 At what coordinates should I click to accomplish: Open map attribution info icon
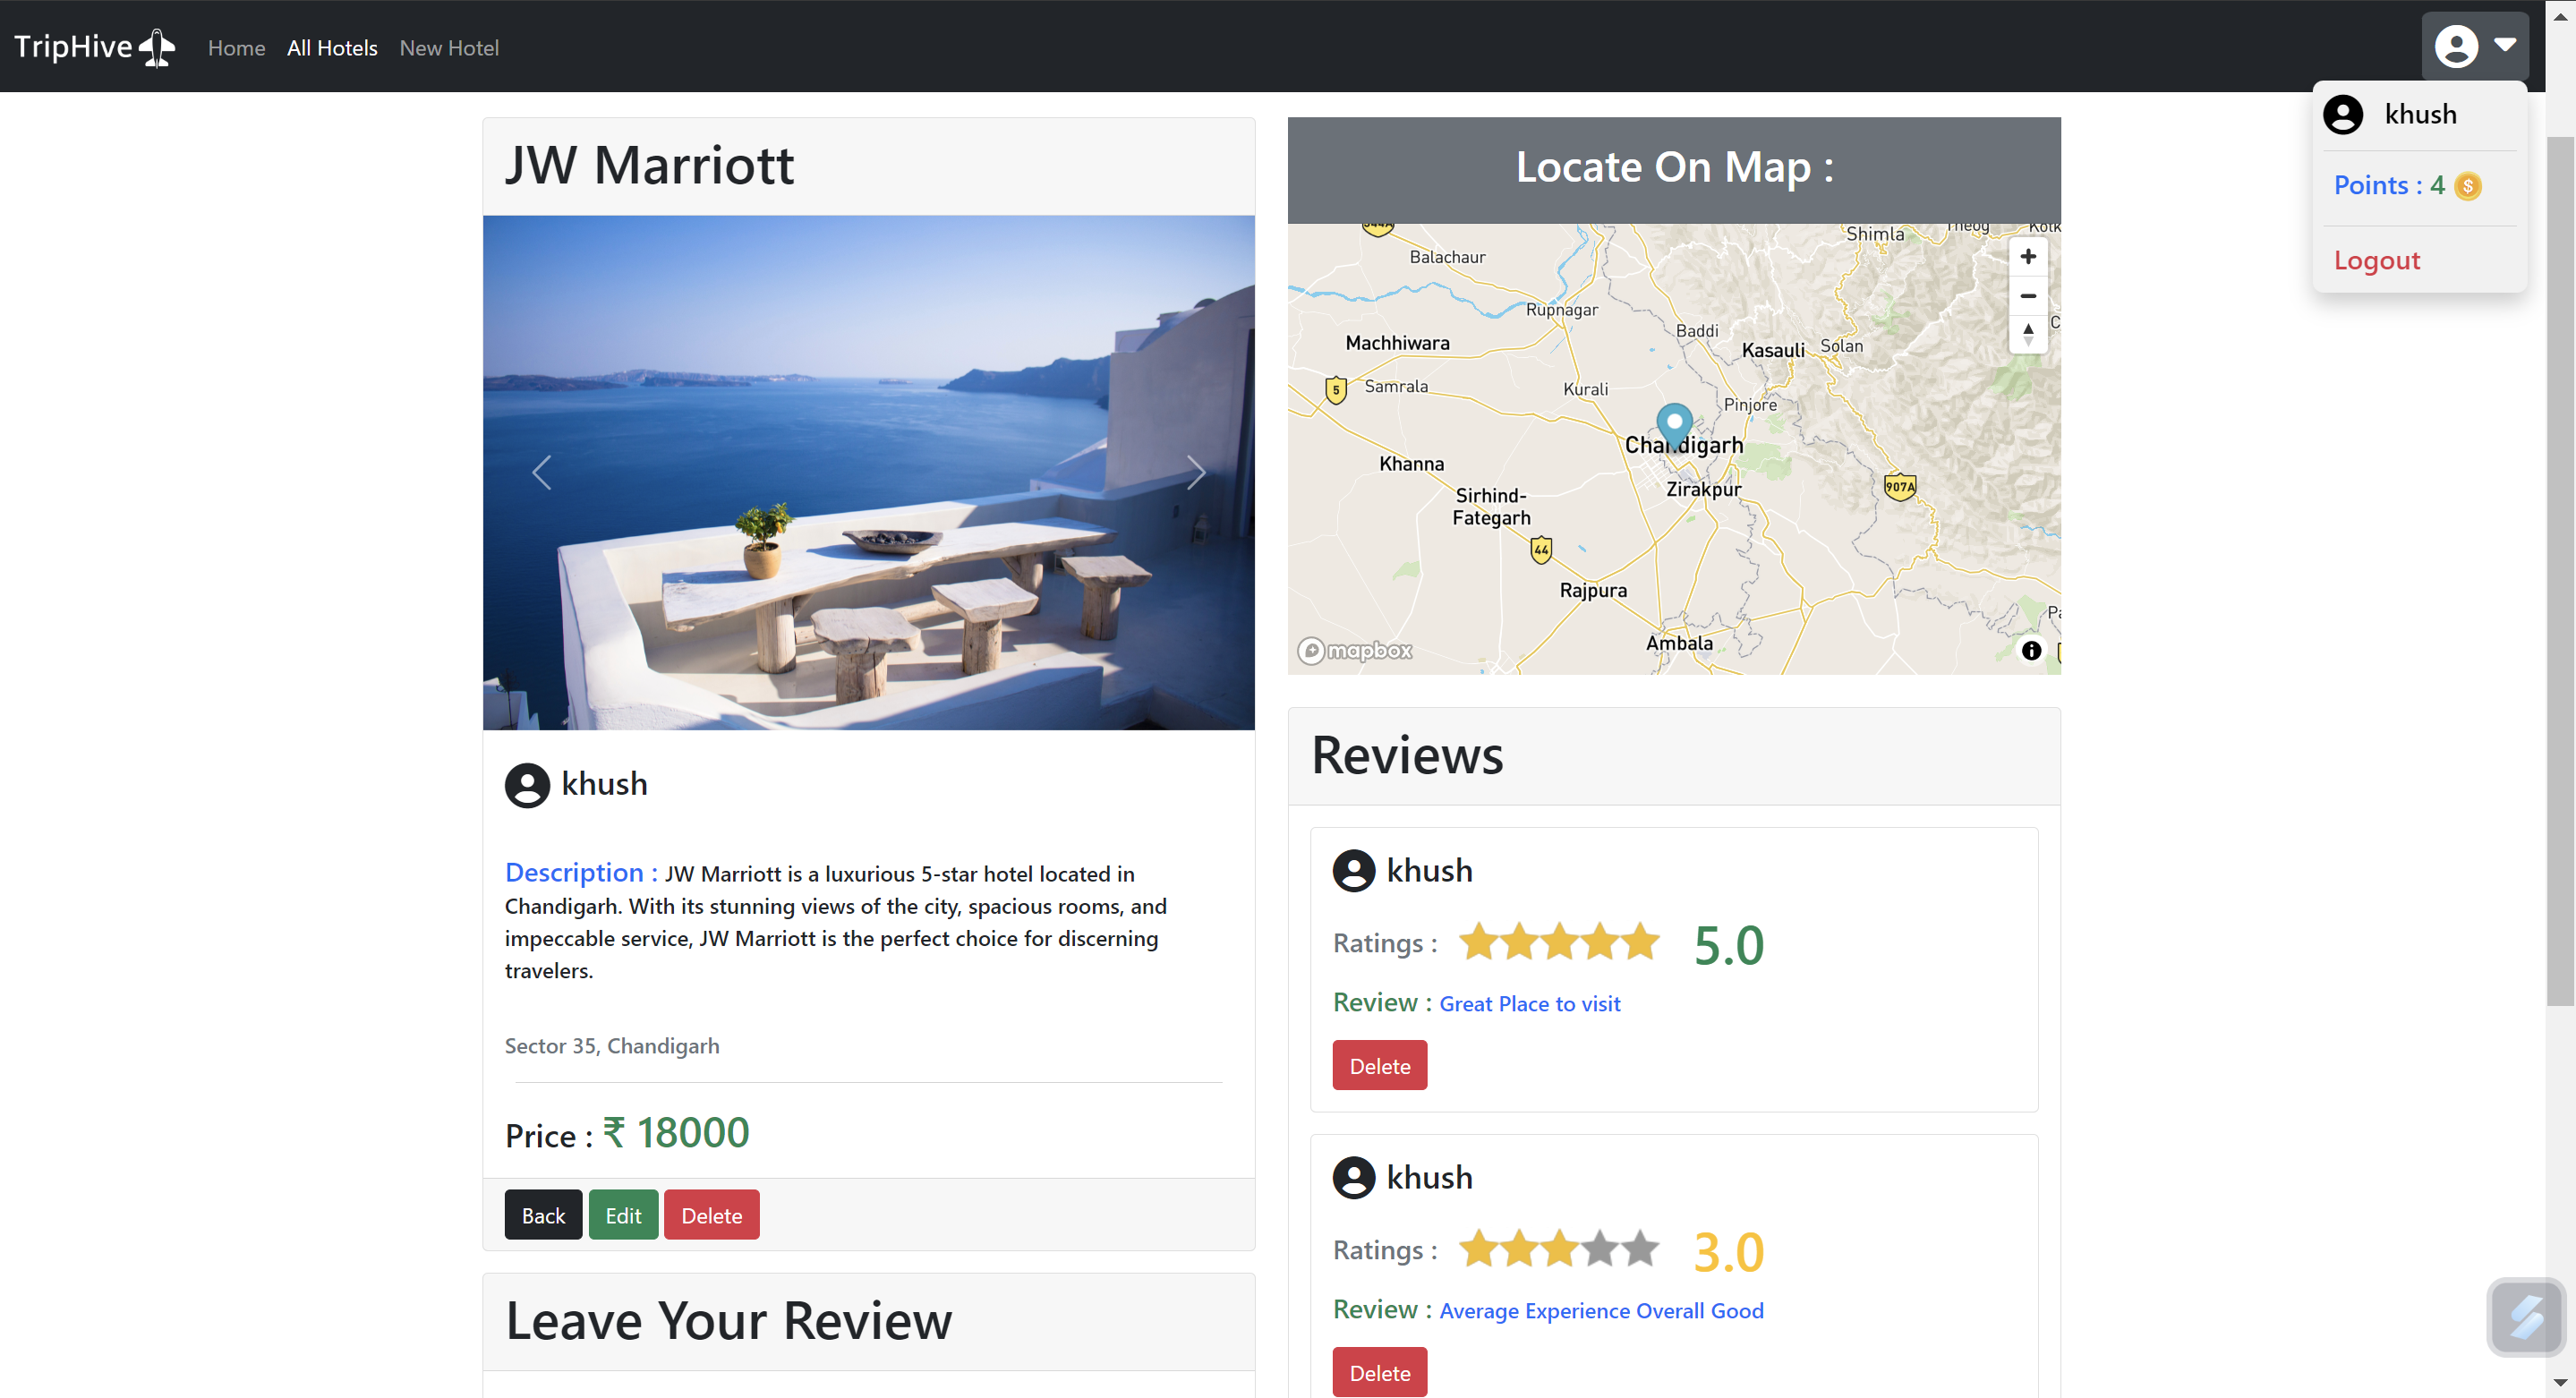[2030, 650]
